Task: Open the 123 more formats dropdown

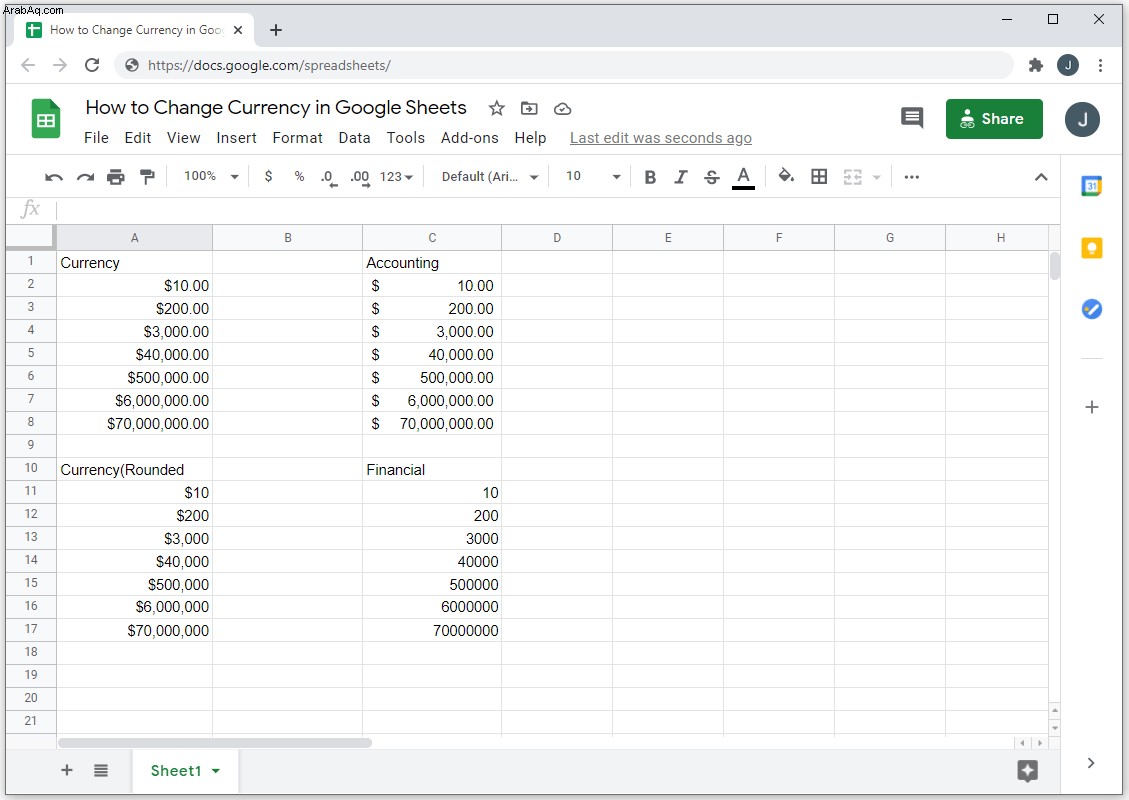Action: coord(396,176)
